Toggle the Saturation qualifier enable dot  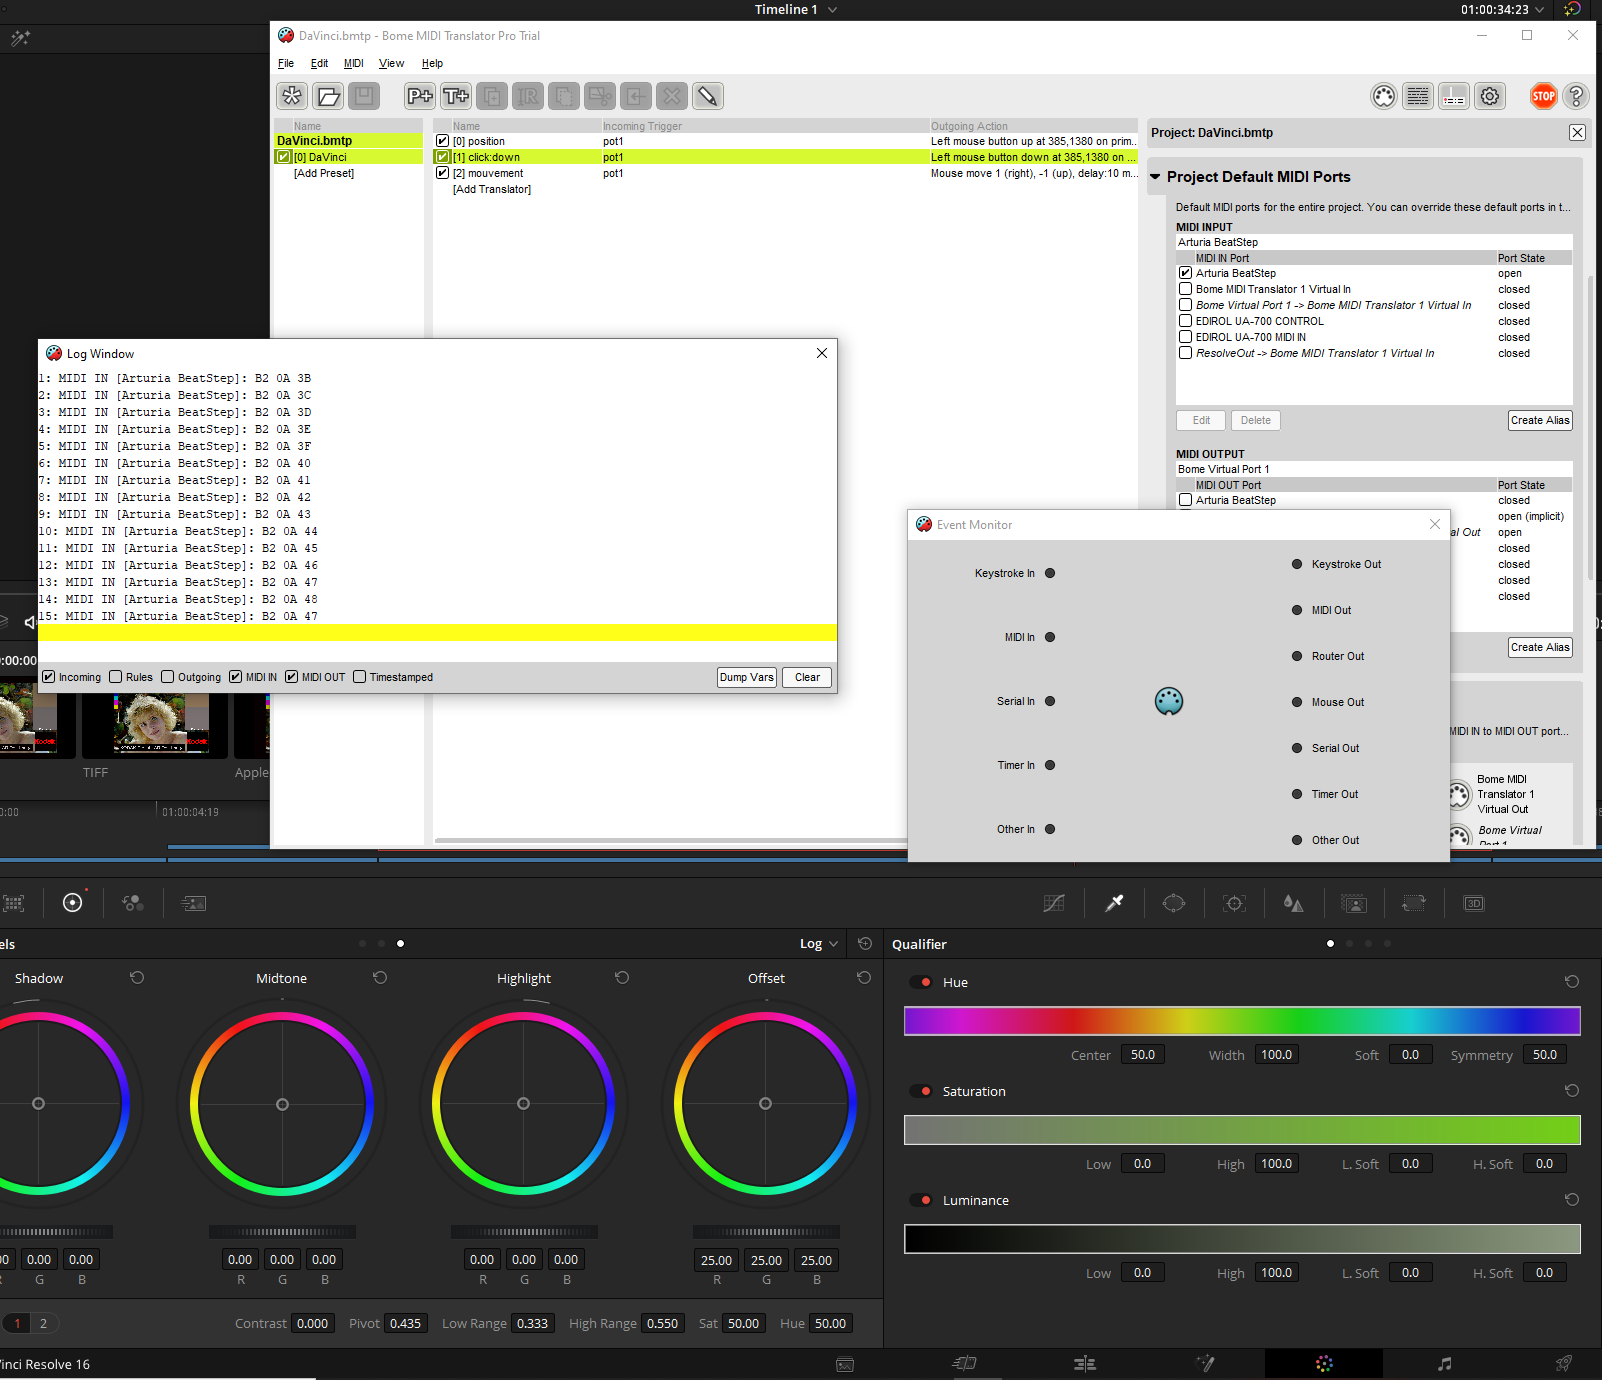[921, 1091]
